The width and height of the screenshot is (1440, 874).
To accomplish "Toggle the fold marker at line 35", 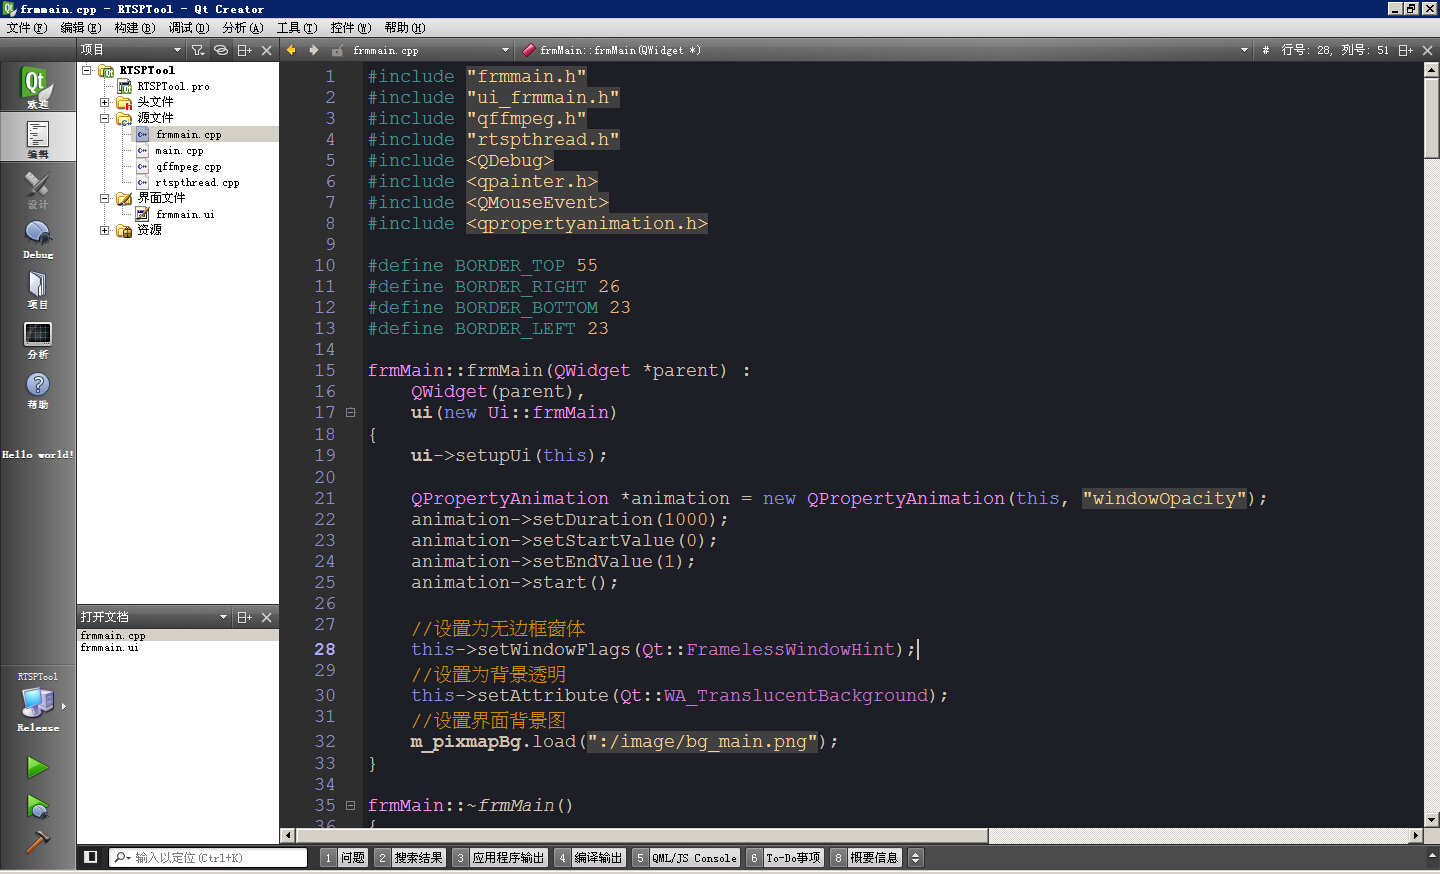I will 350,805.
